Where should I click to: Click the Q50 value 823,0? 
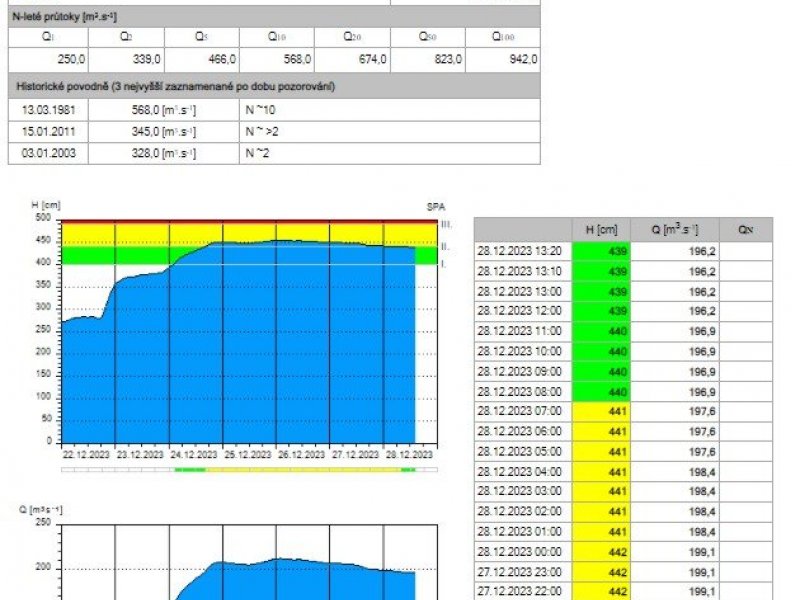[427, 60]
